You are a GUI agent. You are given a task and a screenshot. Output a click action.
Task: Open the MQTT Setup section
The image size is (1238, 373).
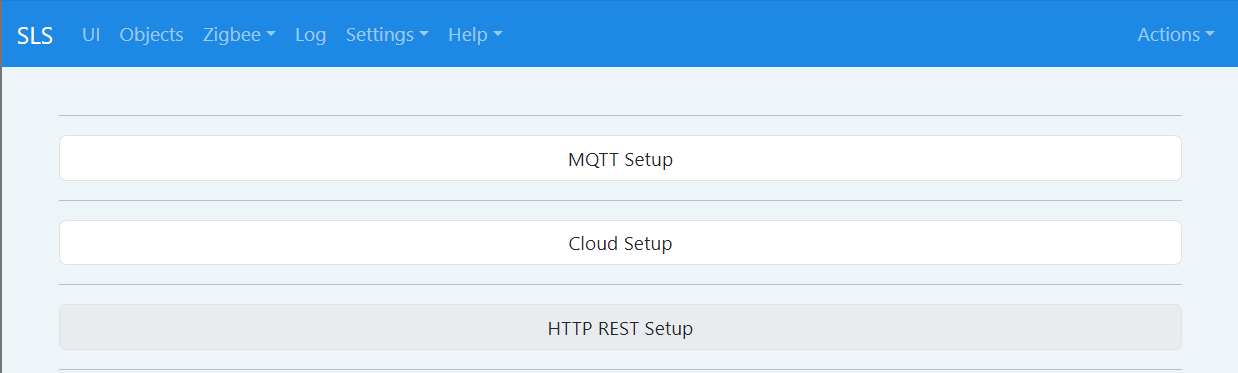coord(620,158)
